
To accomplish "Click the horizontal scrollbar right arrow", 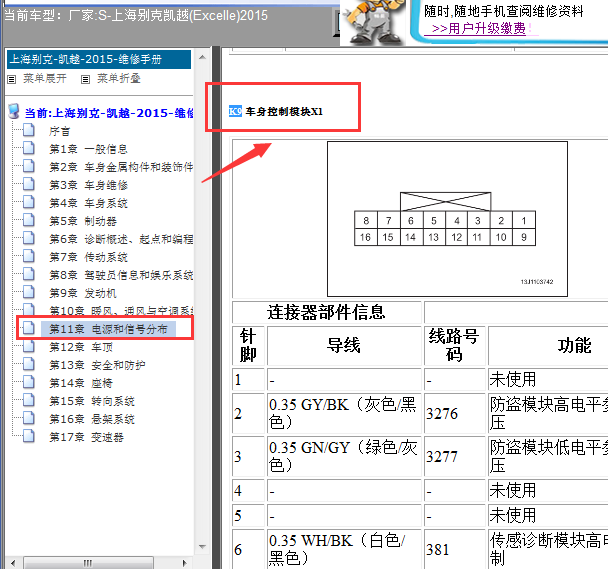I will pyautogui.click(x=185, y=563).
